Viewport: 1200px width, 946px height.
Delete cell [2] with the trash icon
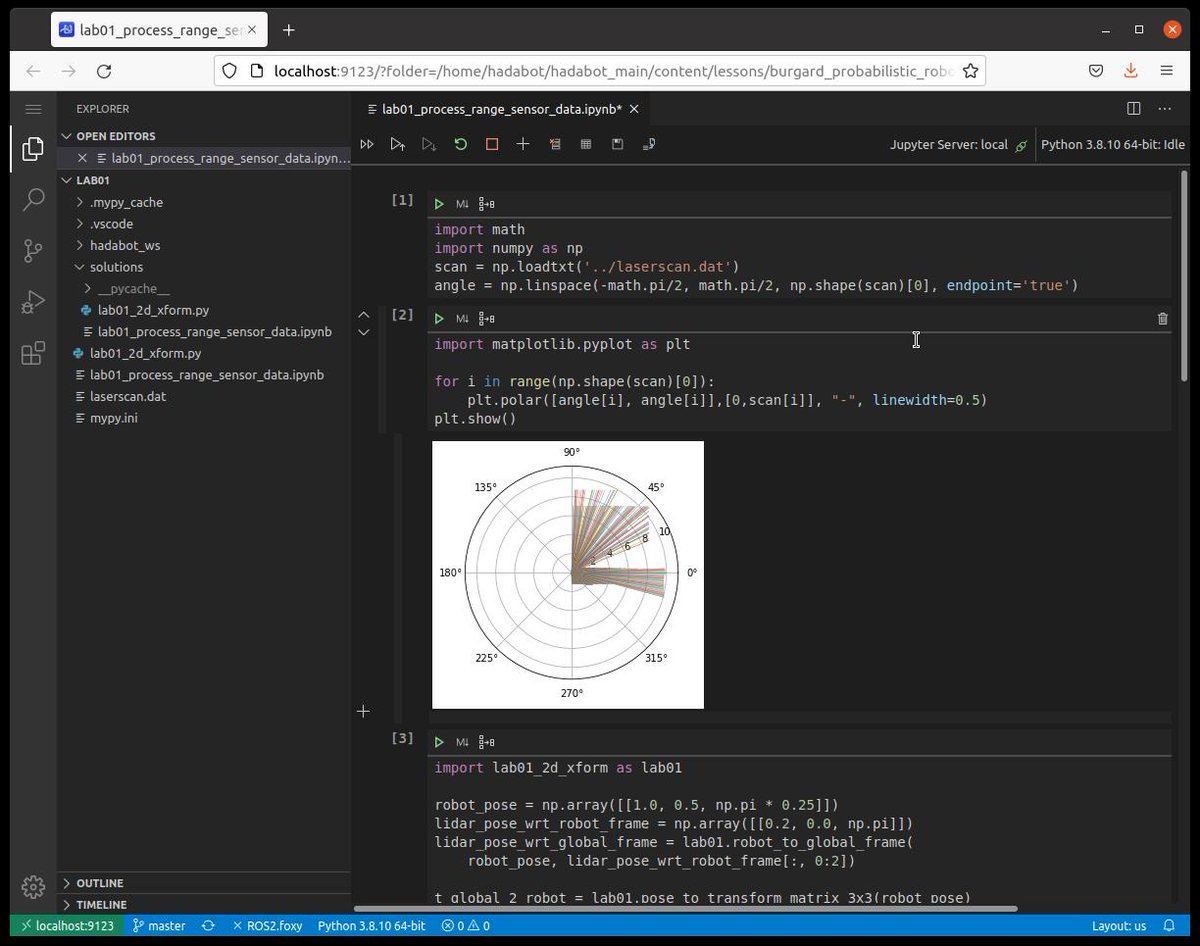point(1162,319)
